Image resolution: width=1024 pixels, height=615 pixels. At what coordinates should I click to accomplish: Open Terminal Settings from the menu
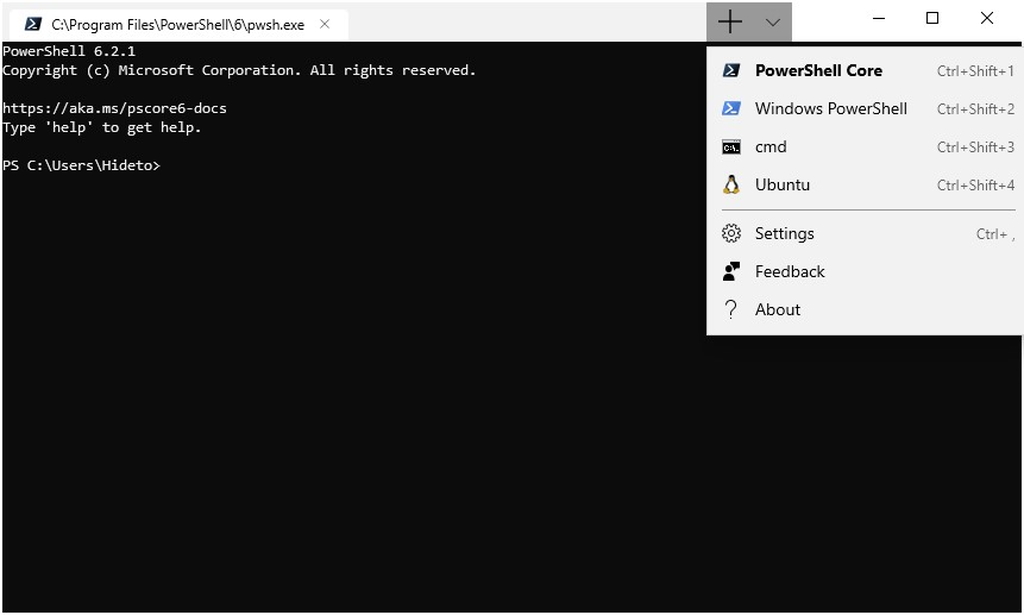coord(784,233)
